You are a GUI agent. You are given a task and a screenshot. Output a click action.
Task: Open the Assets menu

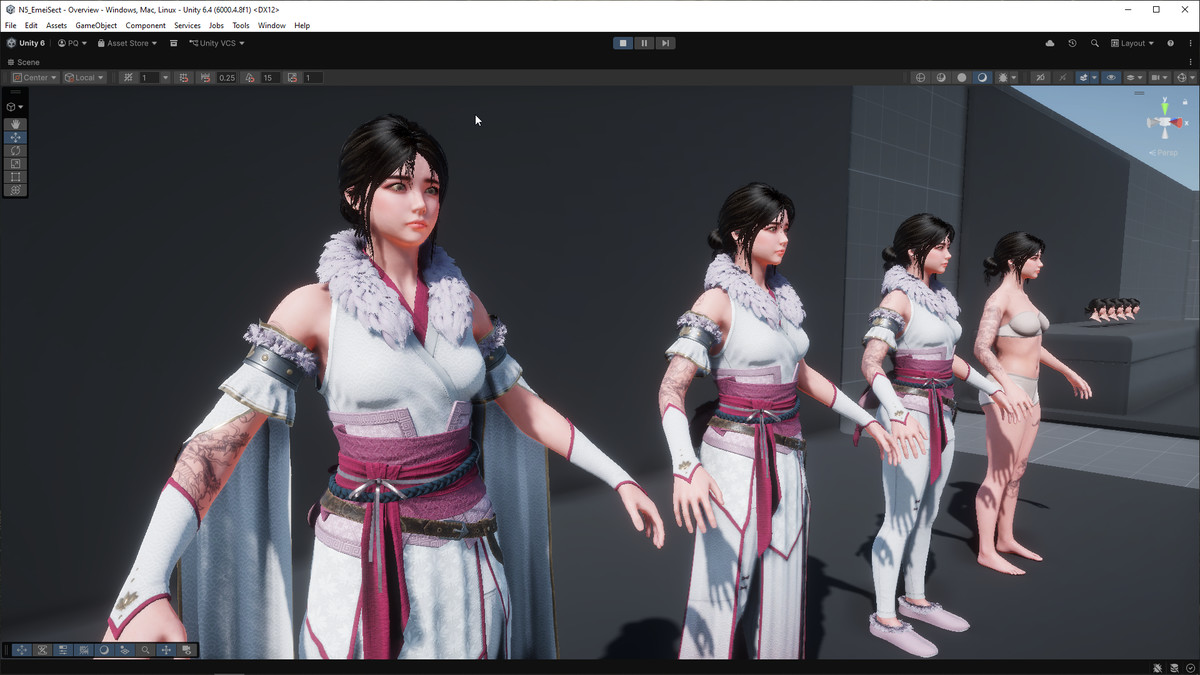[57, 25]
